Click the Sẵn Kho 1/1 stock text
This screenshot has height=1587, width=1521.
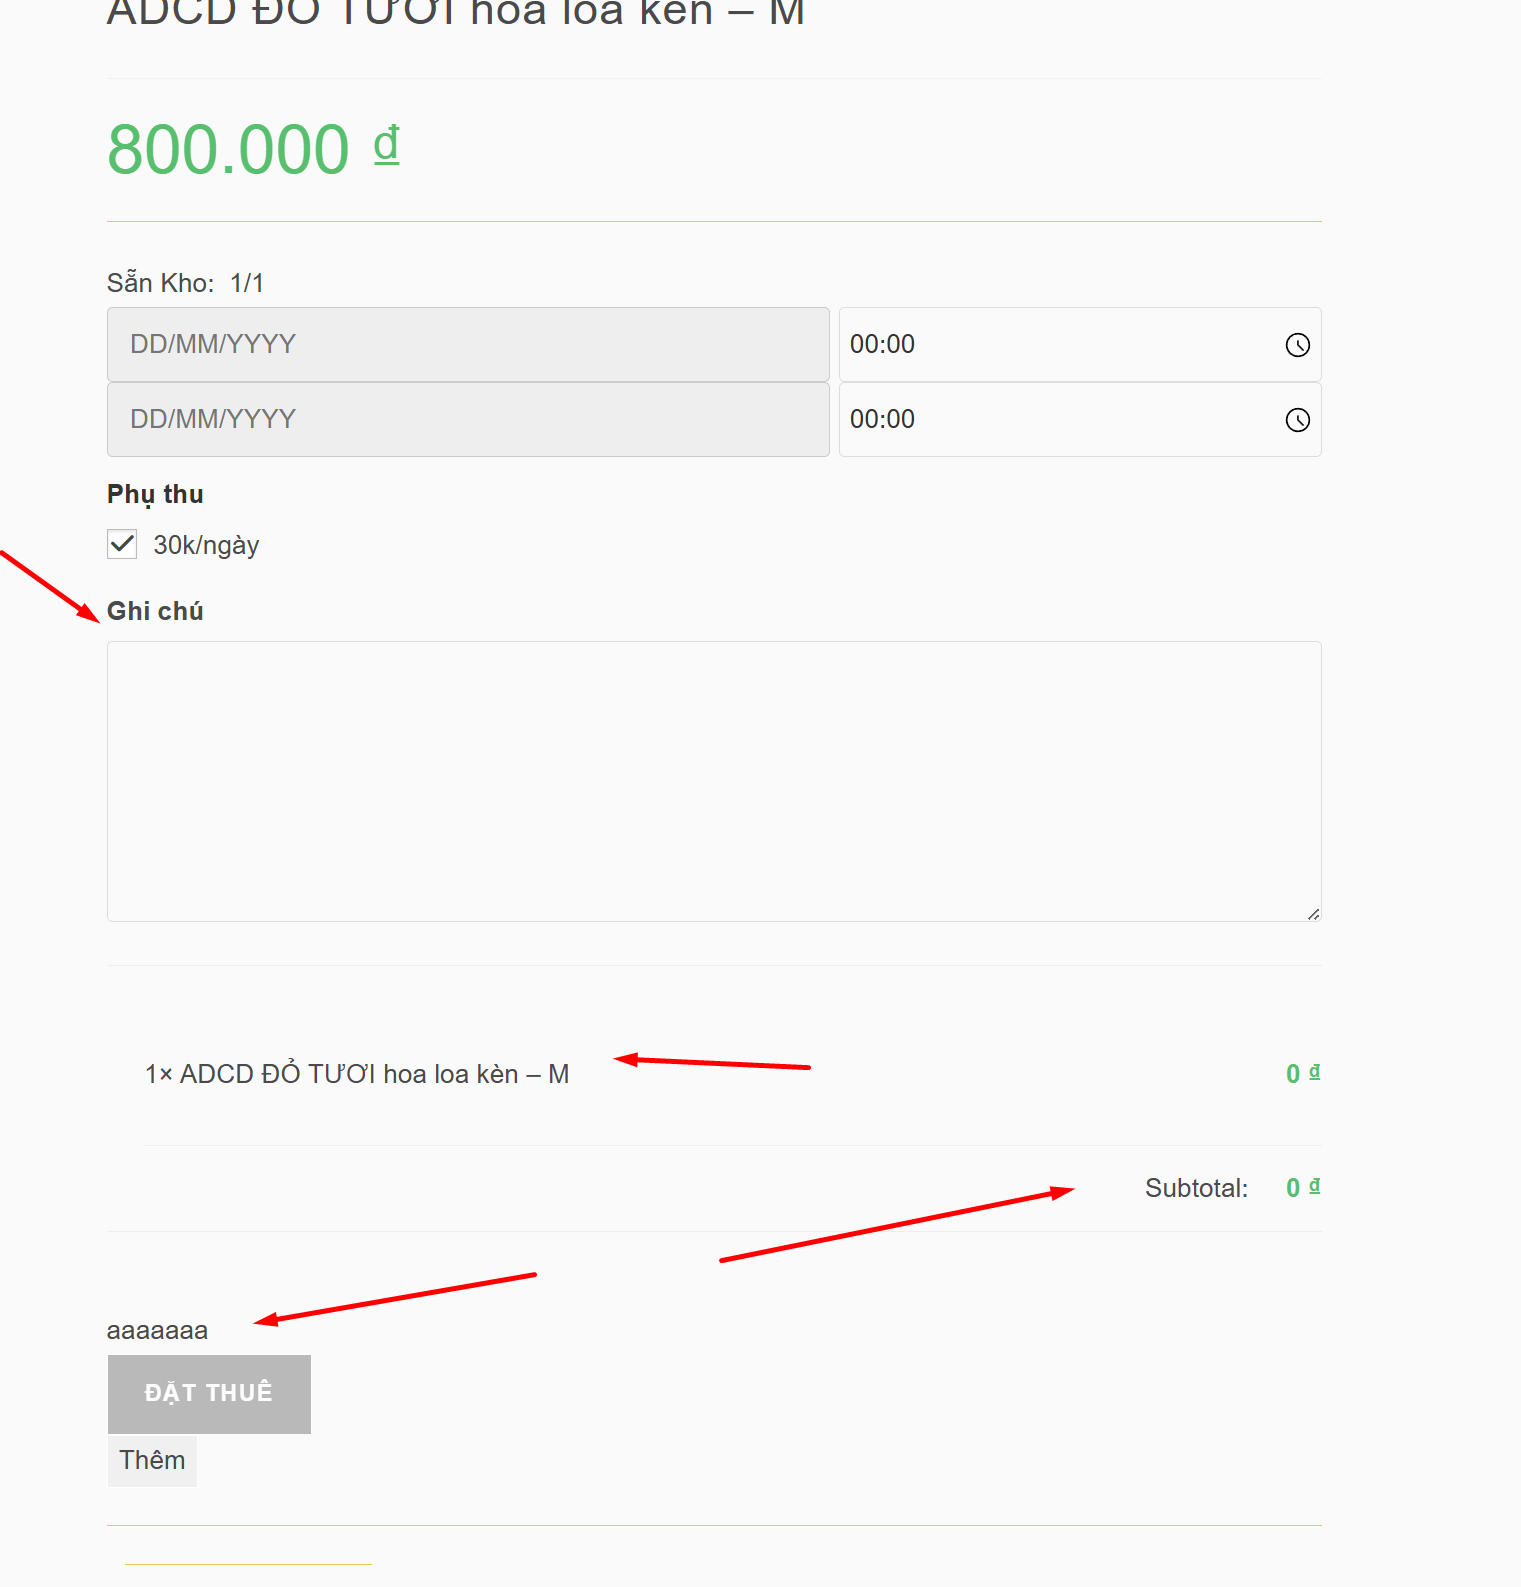pos(185,283)
